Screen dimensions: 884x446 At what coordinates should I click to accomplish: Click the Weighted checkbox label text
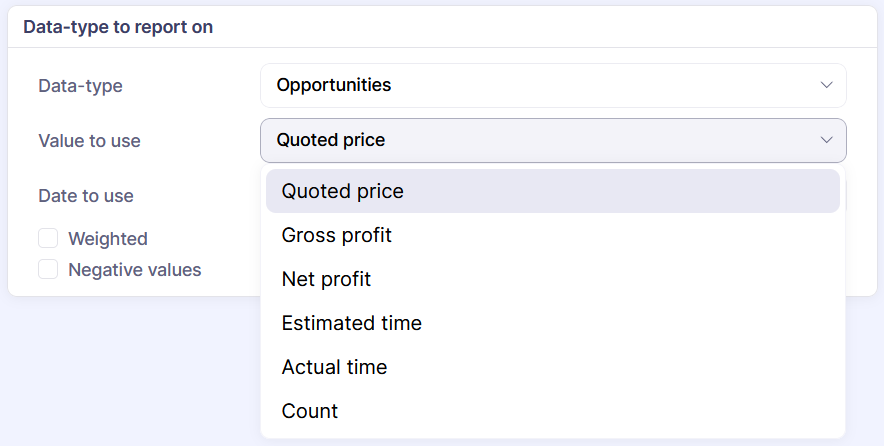click(108, 239)
